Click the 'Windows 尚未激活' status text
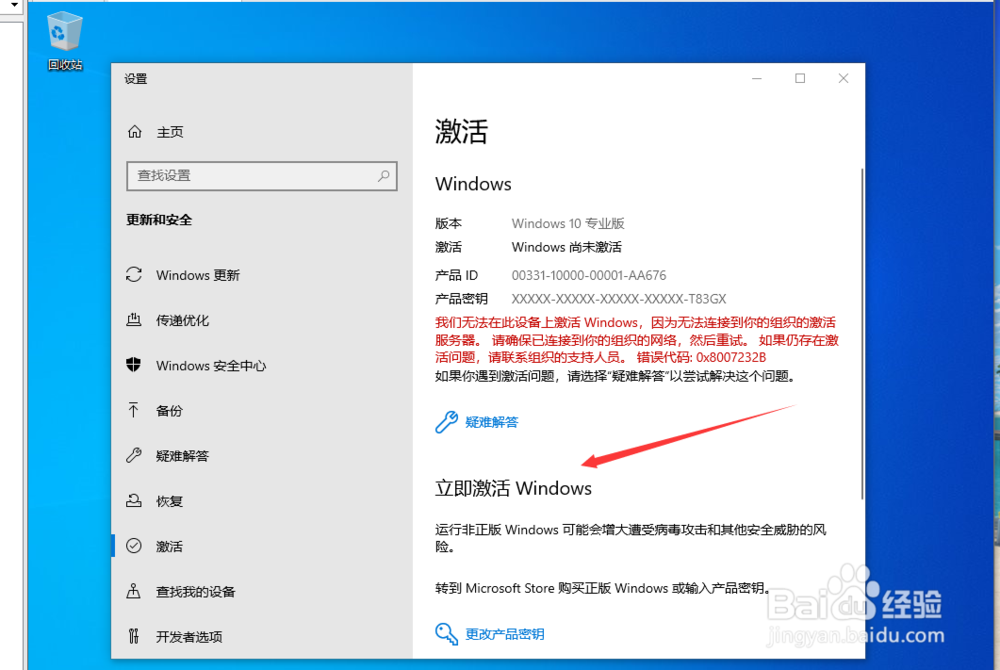Image resolution: width=1000 pixels, height=670 pixels. [566, 247]
